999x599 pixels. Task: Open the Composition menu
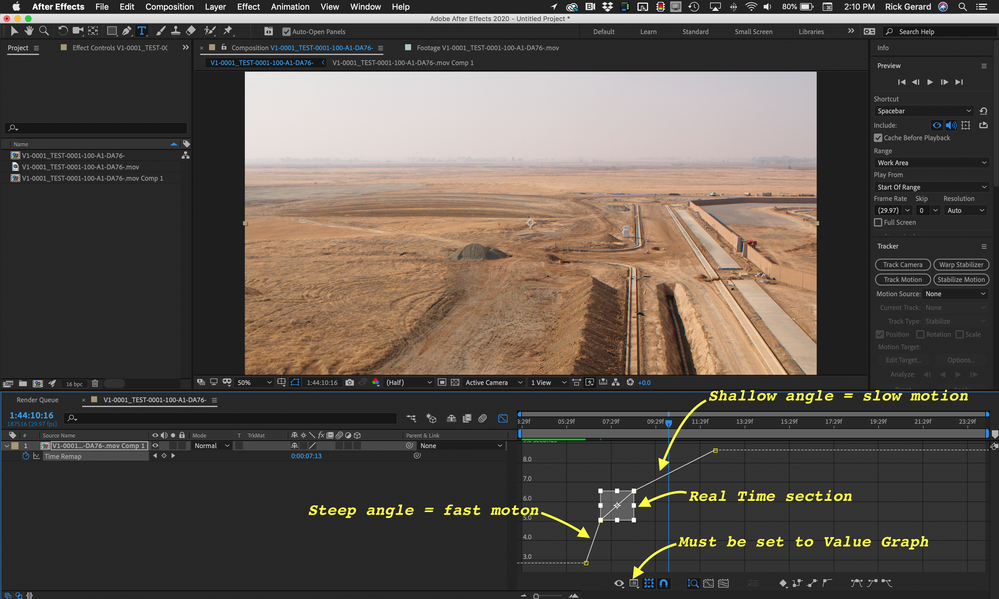[x=169, y=7]
